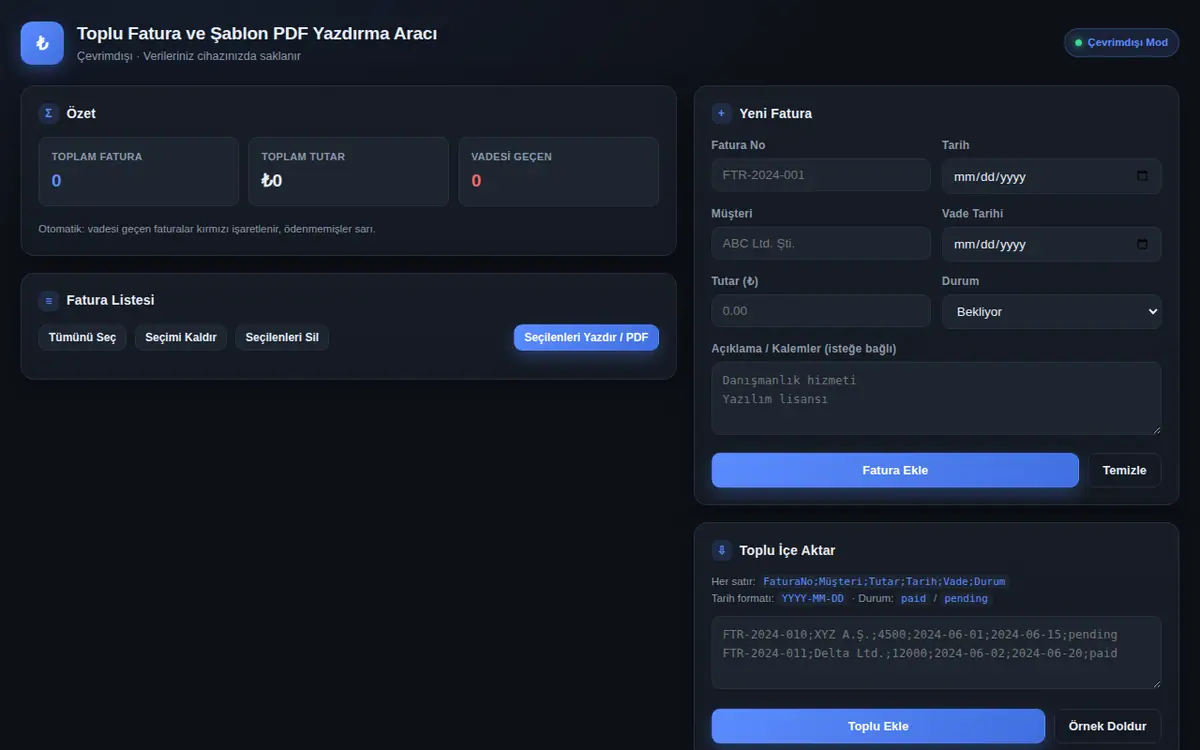The height and width of the screenshot is (750, 1200).
Task: Click the Seçimi Kaldır button
Action: tap(181, 337)
